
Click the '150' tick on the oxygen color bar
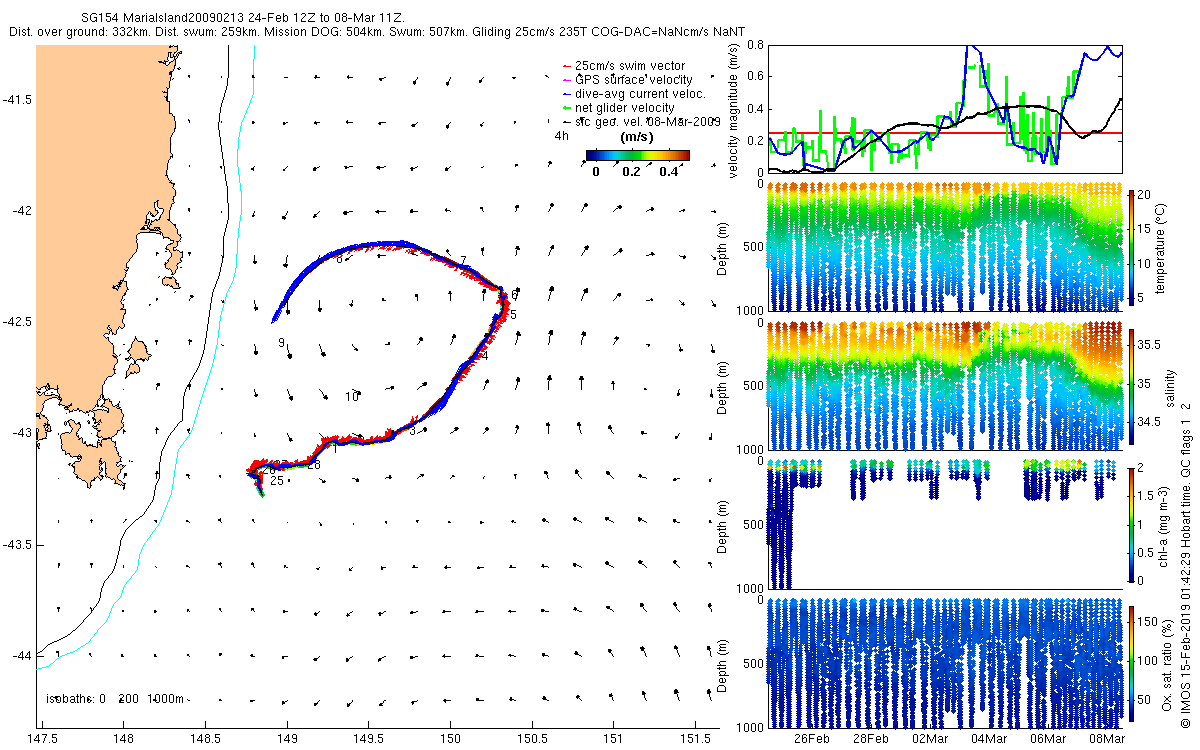click(x=1149, y=624)
